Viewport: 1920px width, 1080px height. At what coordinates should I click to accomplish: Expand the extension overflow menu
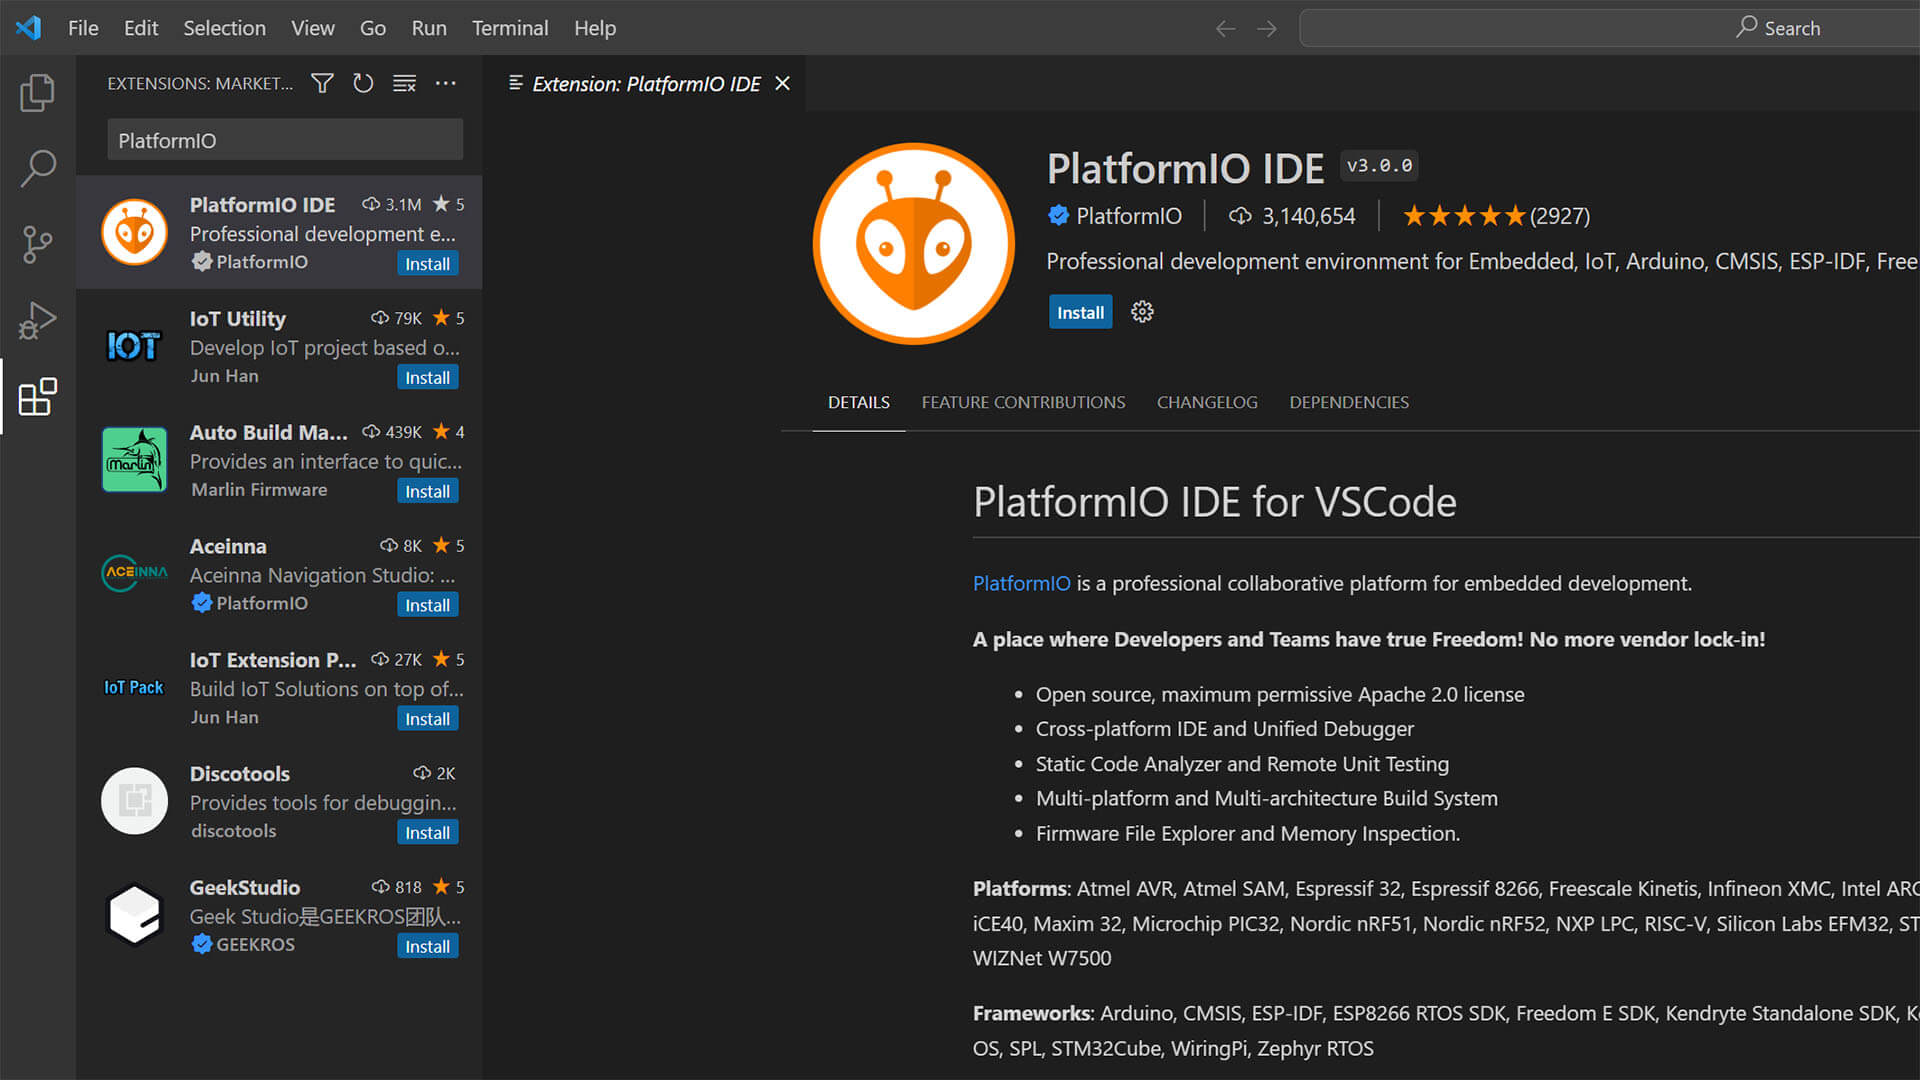point(450,83)
